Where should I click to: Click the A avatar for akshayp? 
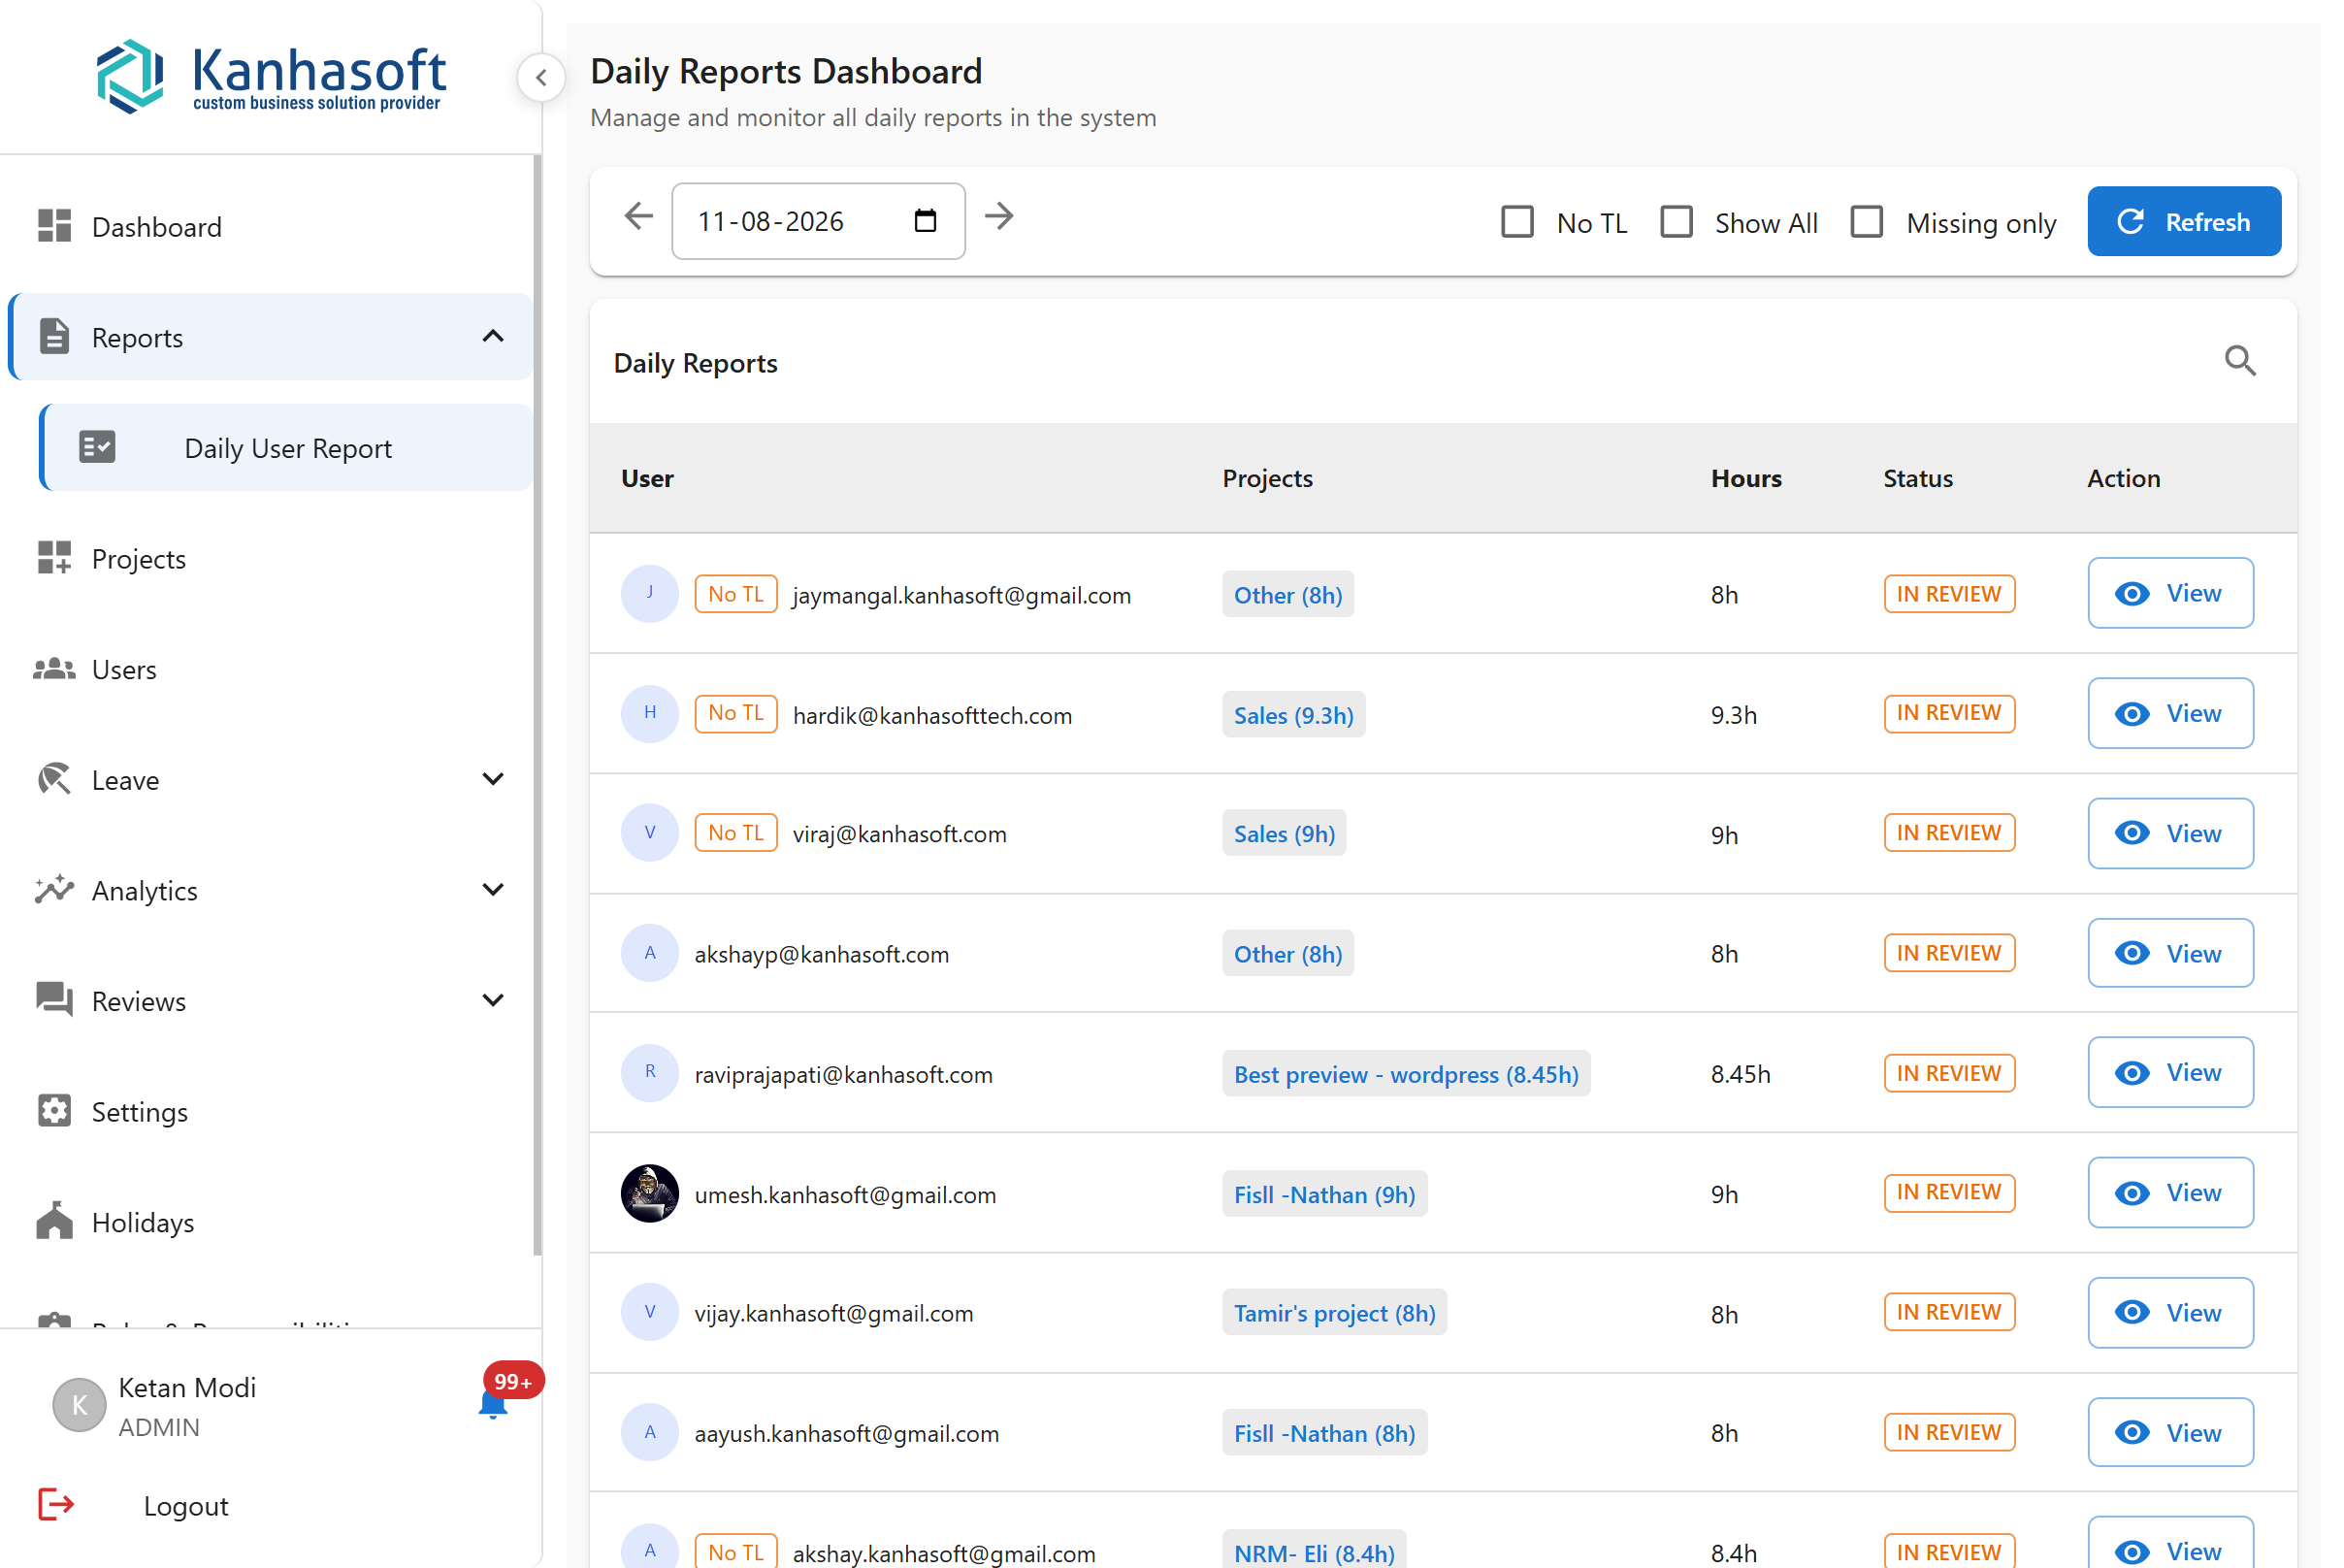(650, 953)
